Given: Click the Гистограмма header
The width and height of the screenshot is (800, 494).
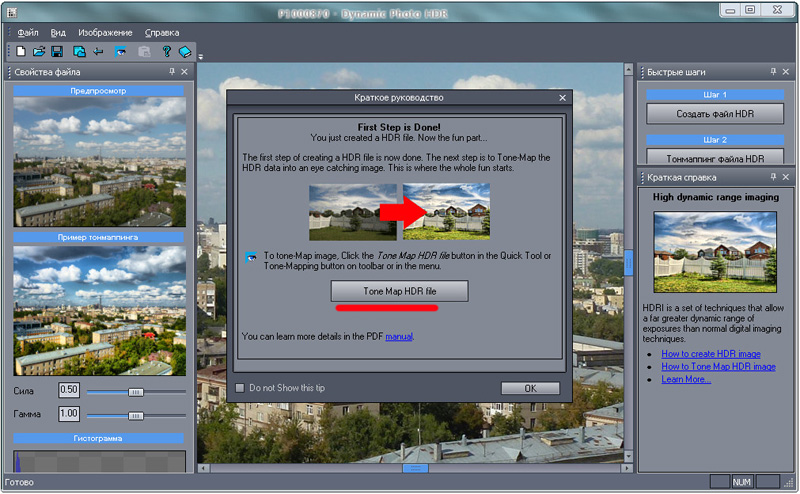Looking at the screenshot, I should coord(98,438).
